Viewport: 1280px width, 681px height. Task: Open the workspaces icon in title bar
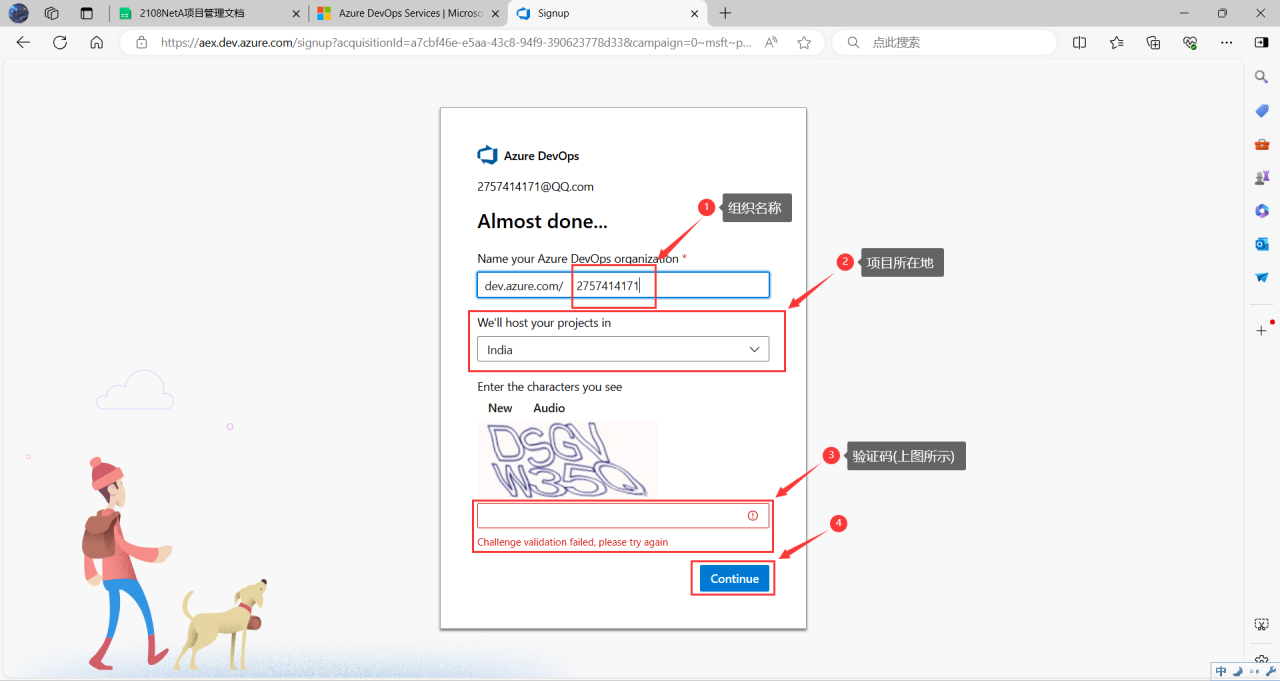click(x=52, y=13)
